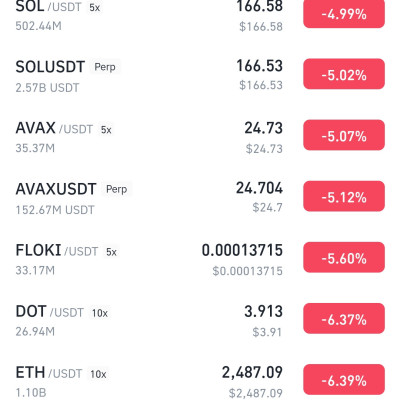The image size is (400, 400).
Task: Open the AVAXUSDT perpetual row
Action: pos(200,196)
